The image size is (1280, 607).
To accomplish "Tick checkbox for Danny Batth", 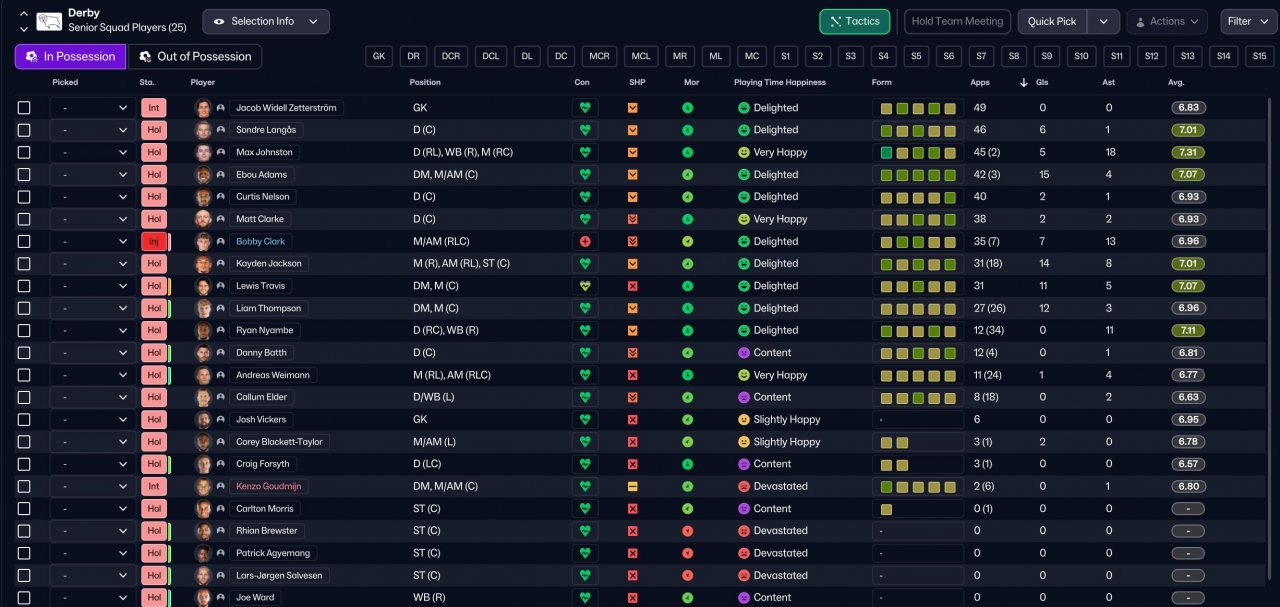I will 24,353.
